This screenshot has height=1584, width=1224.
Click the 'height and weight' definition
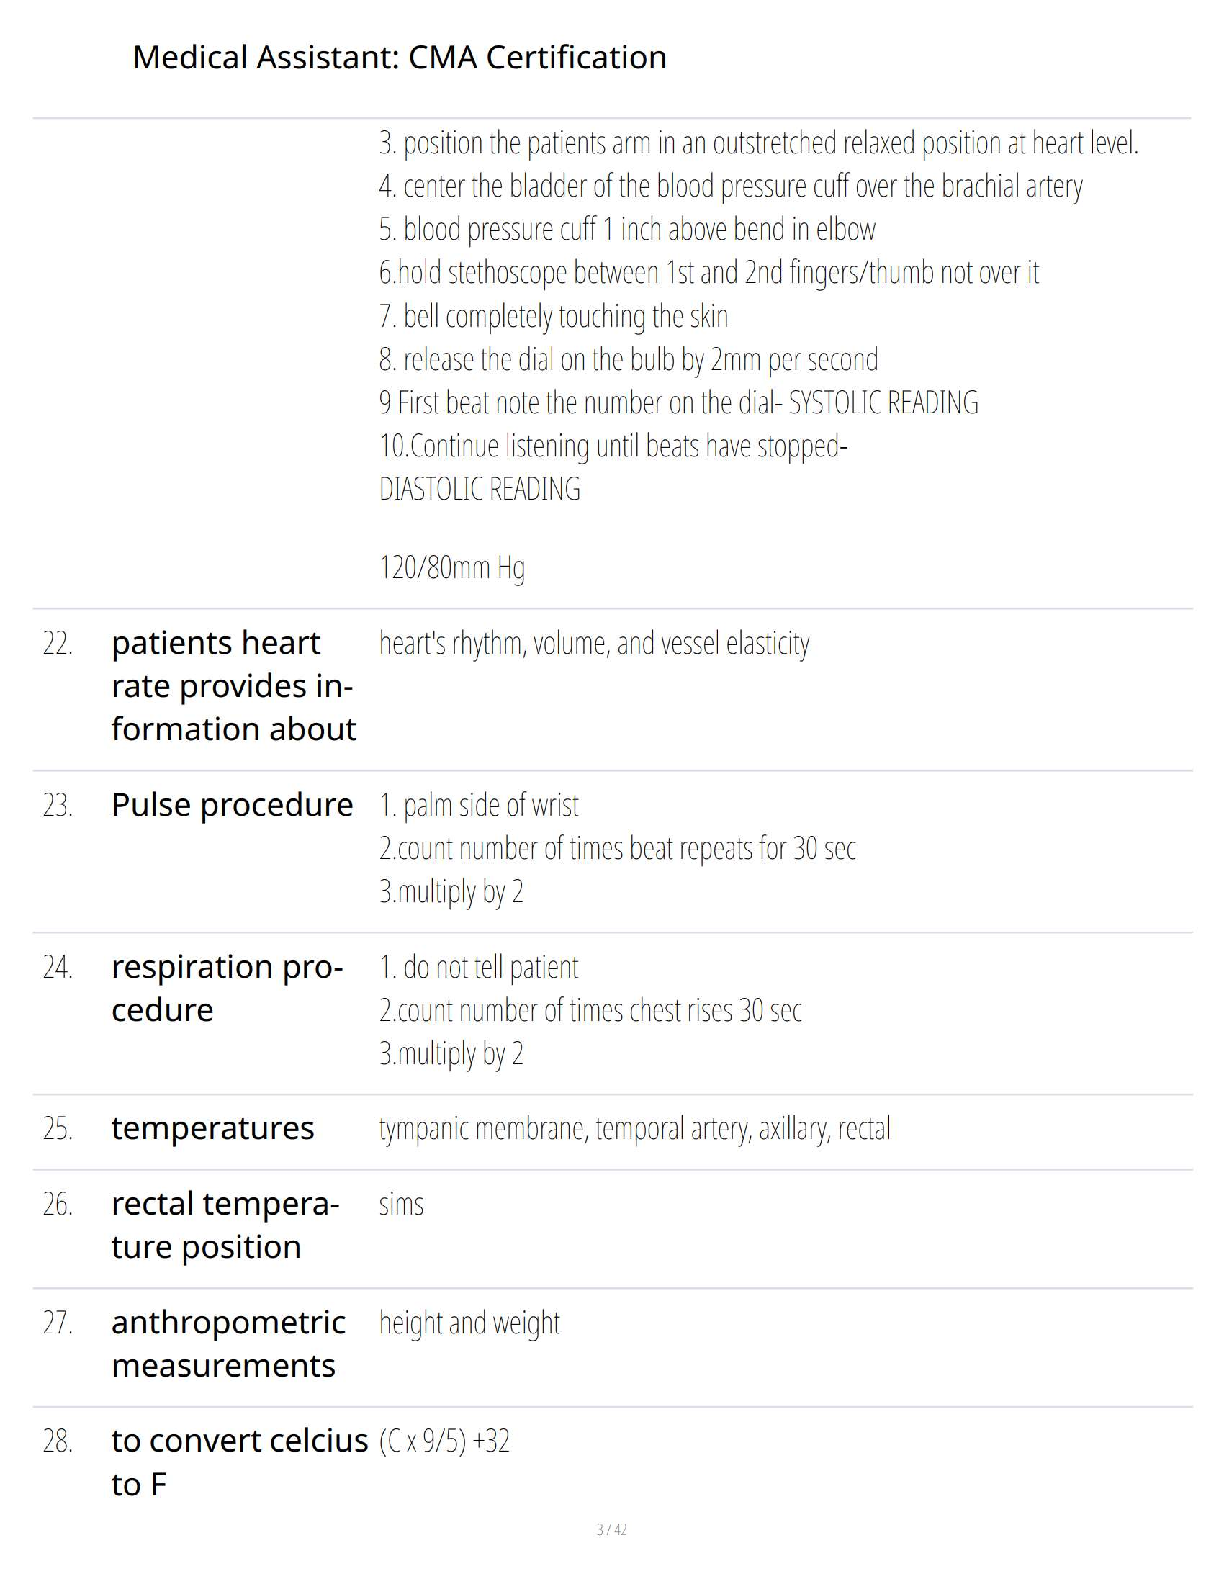click(x=469, y=1323)
